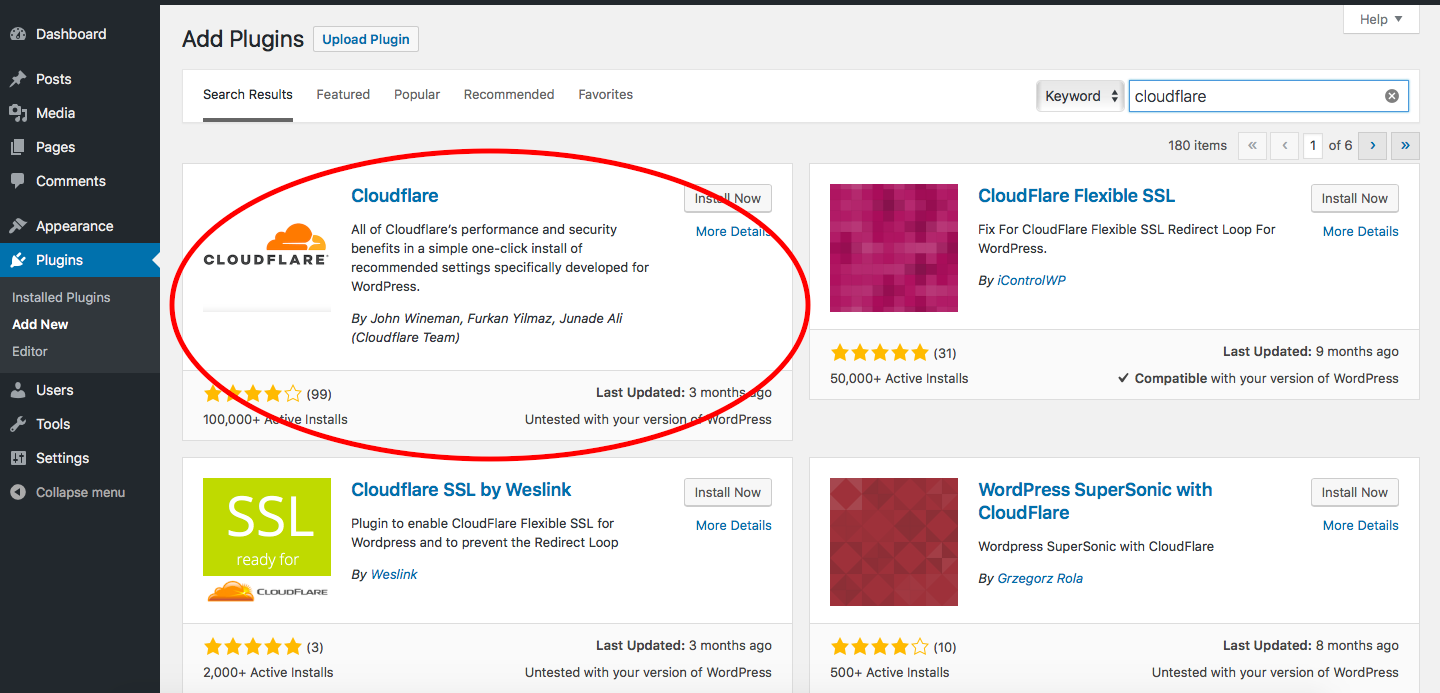Viewport: 1440px width, 693px height.
Task: Switch to Search Results tab
Action: (x=248, y=95)
